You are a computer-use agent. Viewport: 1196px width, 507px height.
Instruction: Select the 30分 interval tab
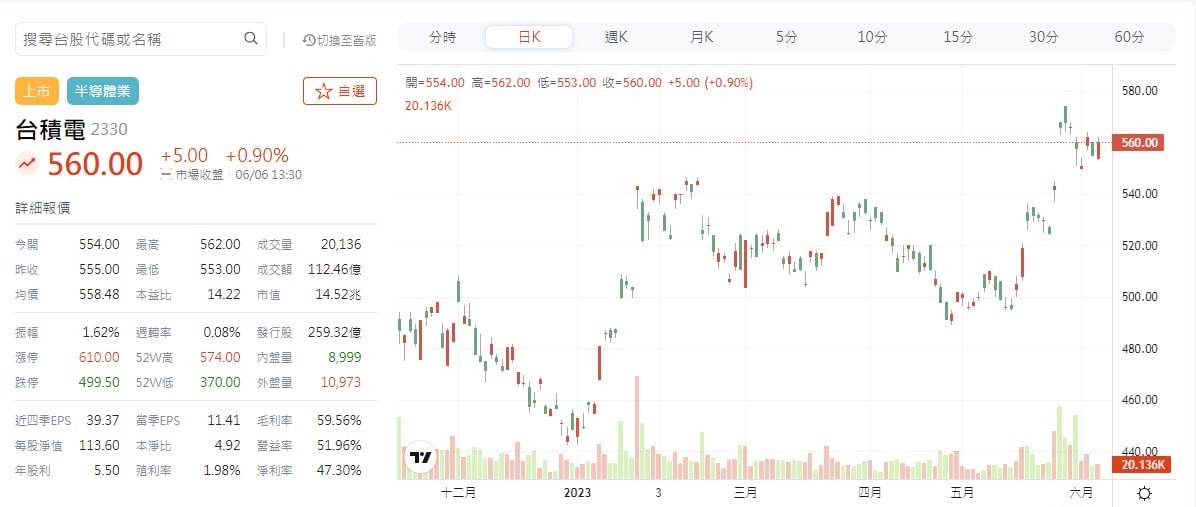[1044, 37]
